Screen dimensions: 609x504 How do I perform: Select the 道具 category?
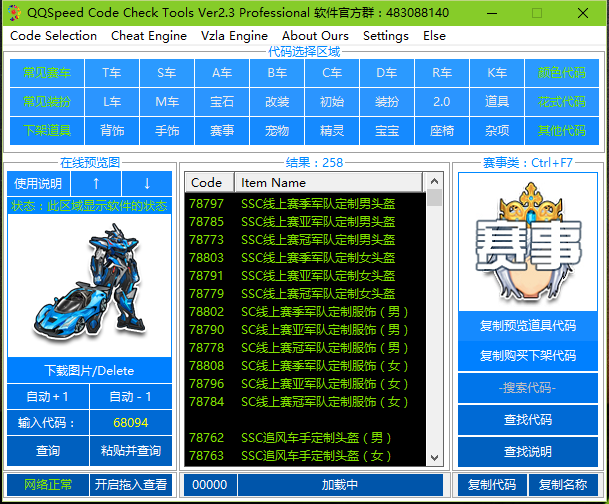click(497, 102)
